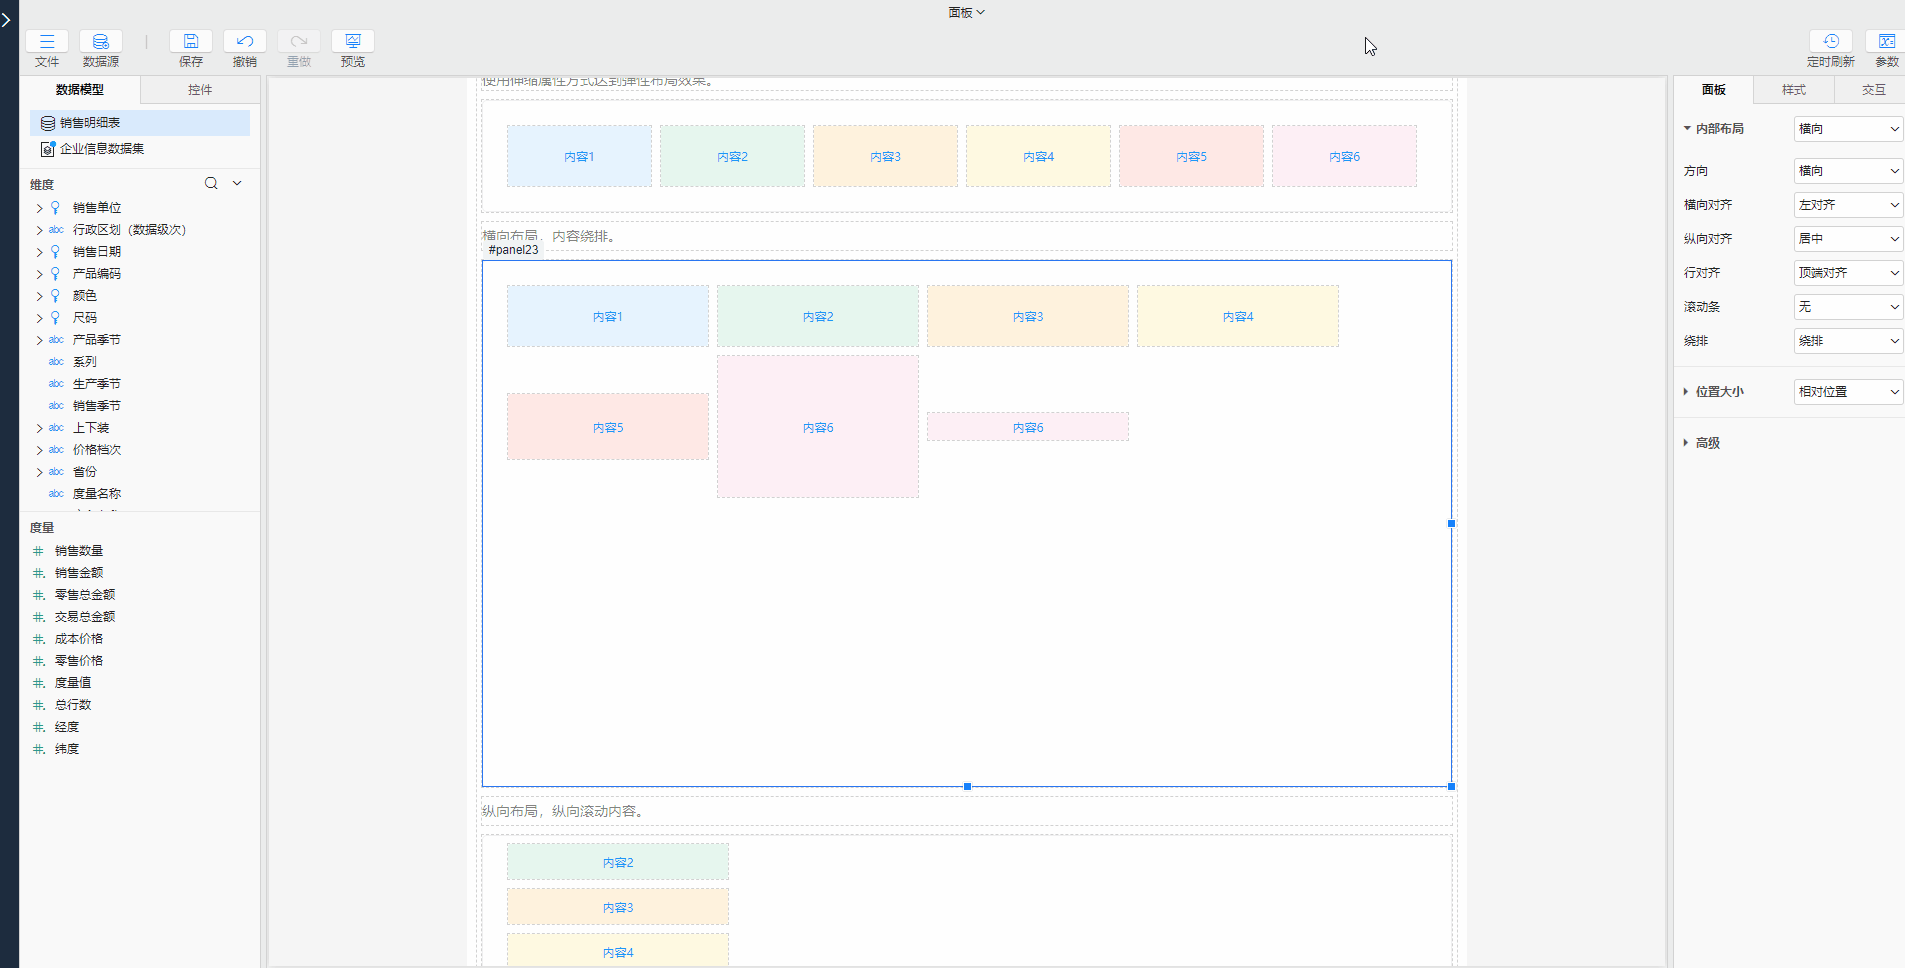Select the 企业信息数据集 dataset
The image size is (1905, 968).
click(101, 149)
